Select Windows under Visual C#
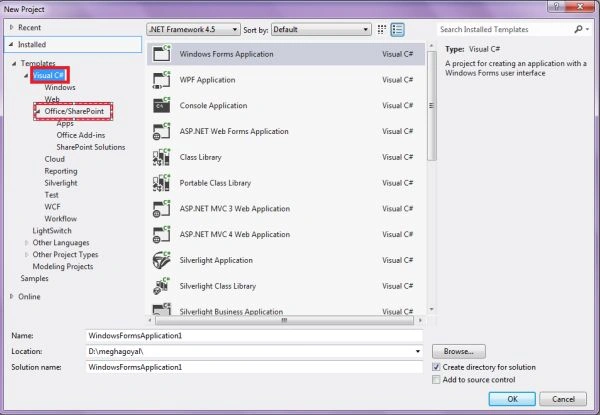The height and width of the screenshot is (415, 600). (x=60, y=88)
